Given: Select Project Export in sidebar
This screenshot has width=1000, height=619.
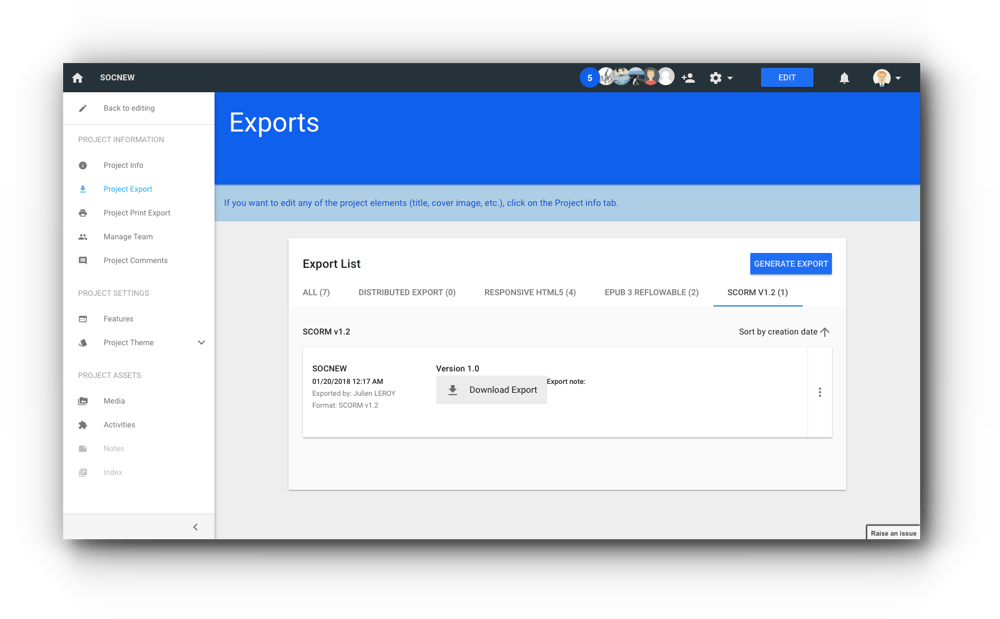Looking at the screenshot, I should tap(128, 189).
